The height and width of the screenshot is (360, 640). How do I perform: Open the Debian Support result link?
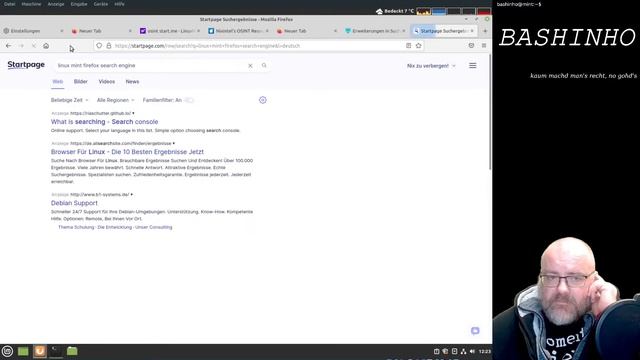coord(74,203)
